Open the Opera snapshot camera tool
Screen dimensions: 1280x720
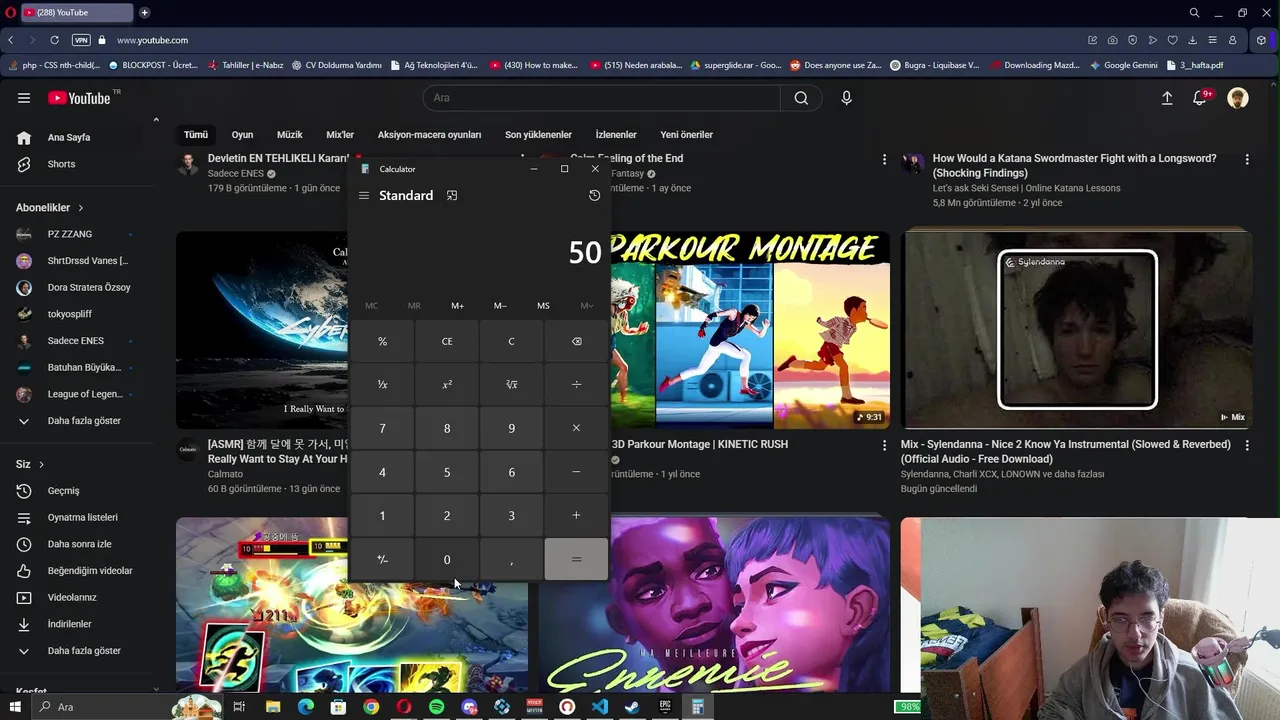pos(1112,40)
